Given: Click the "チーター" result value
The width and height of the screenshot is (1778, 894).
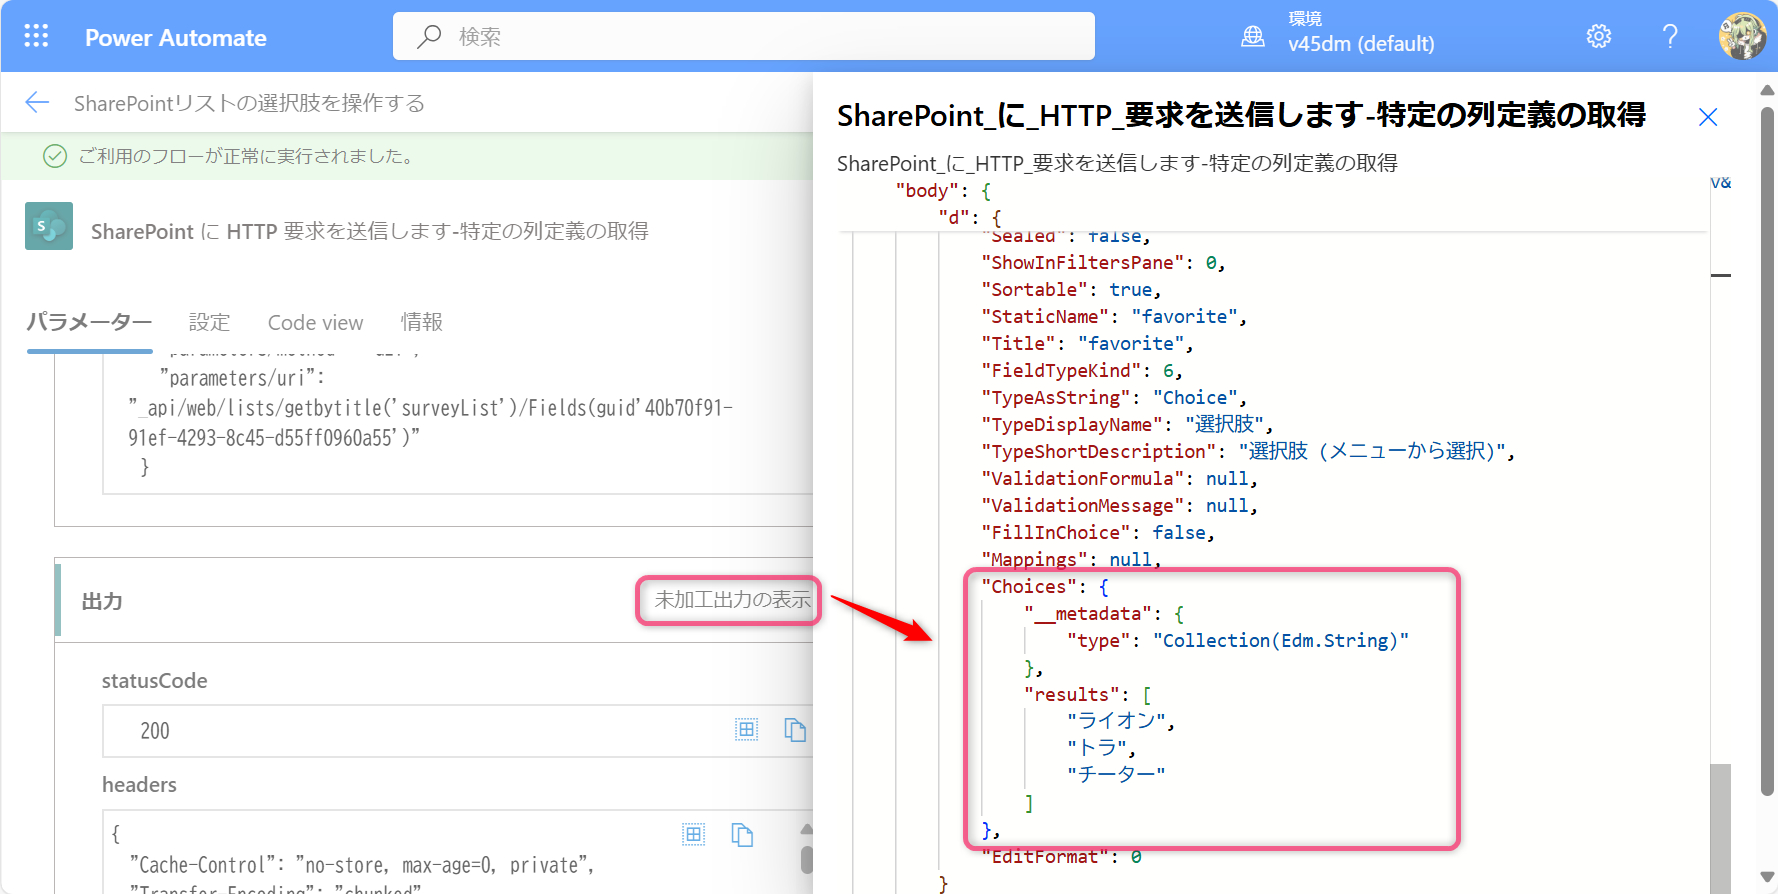Looking at the screenshot, I should [x=1116, y=774].
